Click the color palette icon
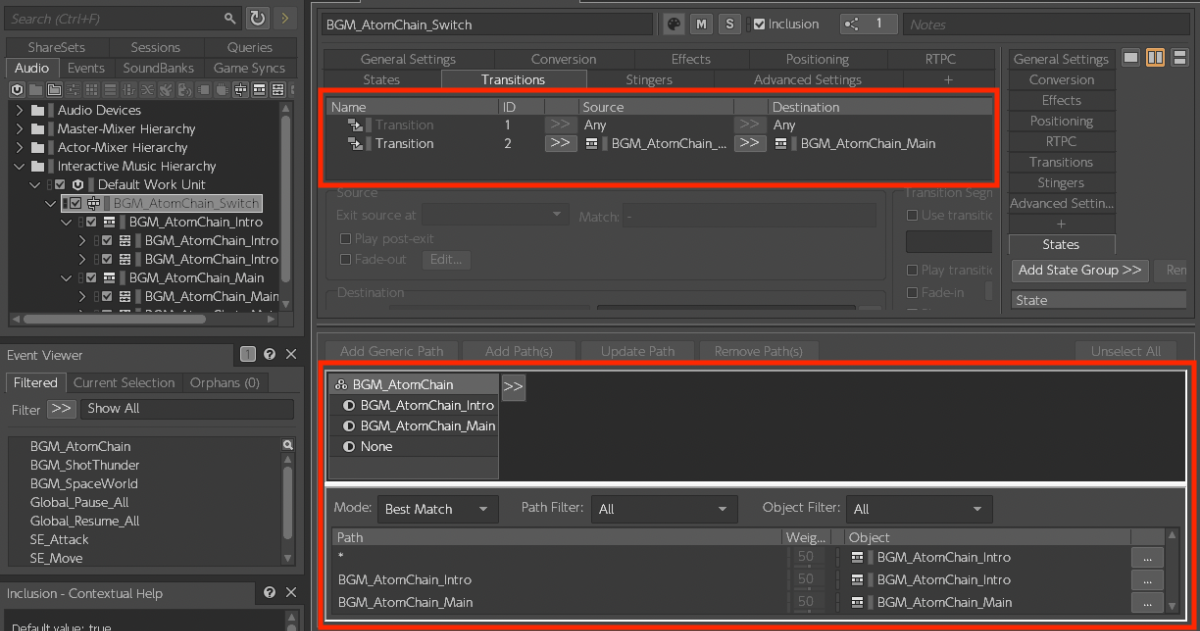Viewport: 1200px width, 631px height. (x=674, y=24)
